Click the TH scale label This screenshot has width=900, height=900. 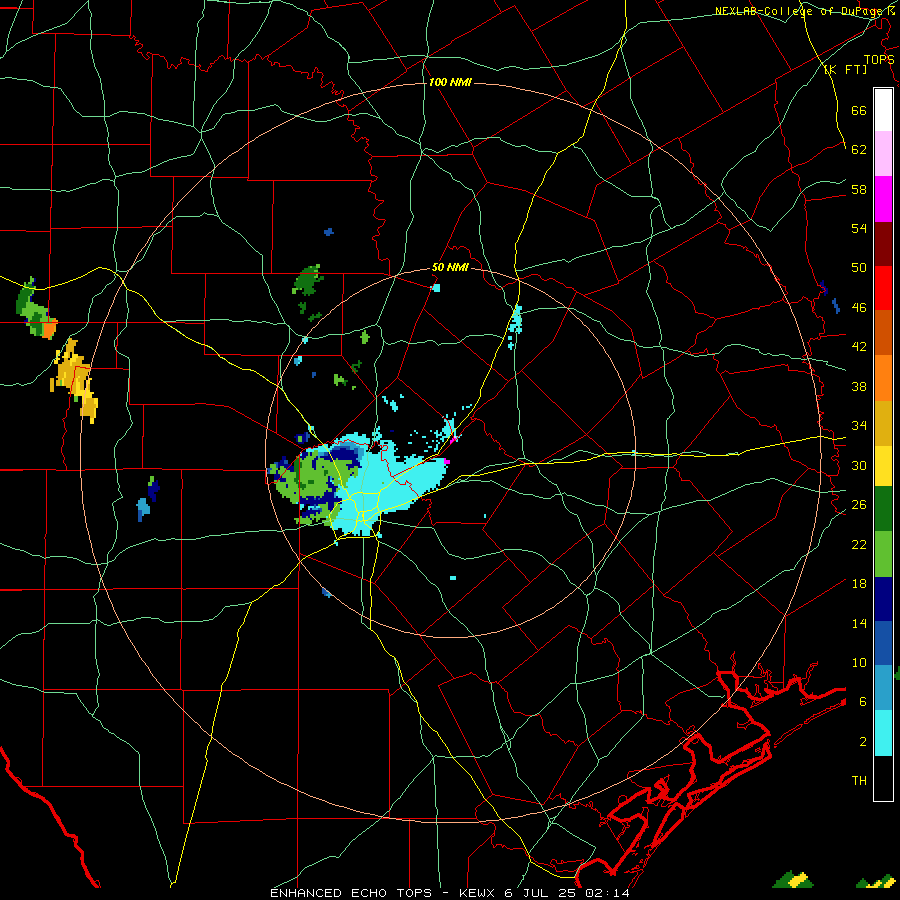pyautogui.click(x=859, y=781)
